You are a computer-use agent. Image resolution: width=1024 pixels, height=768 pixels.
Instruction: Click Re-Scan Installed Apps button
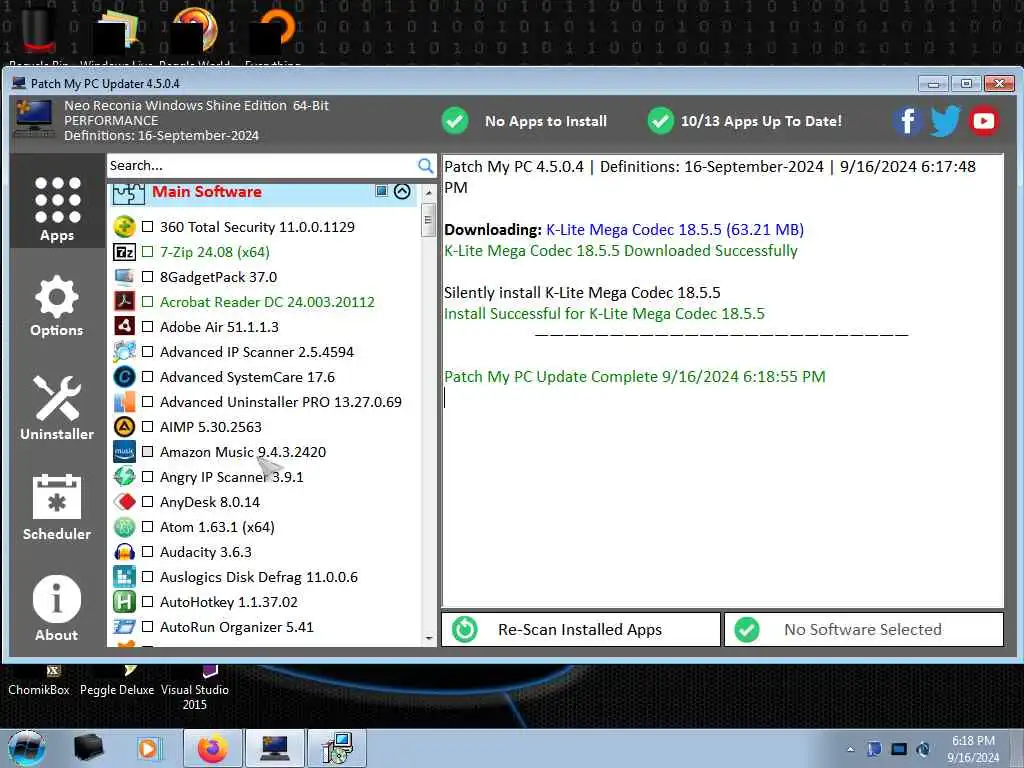581,630
